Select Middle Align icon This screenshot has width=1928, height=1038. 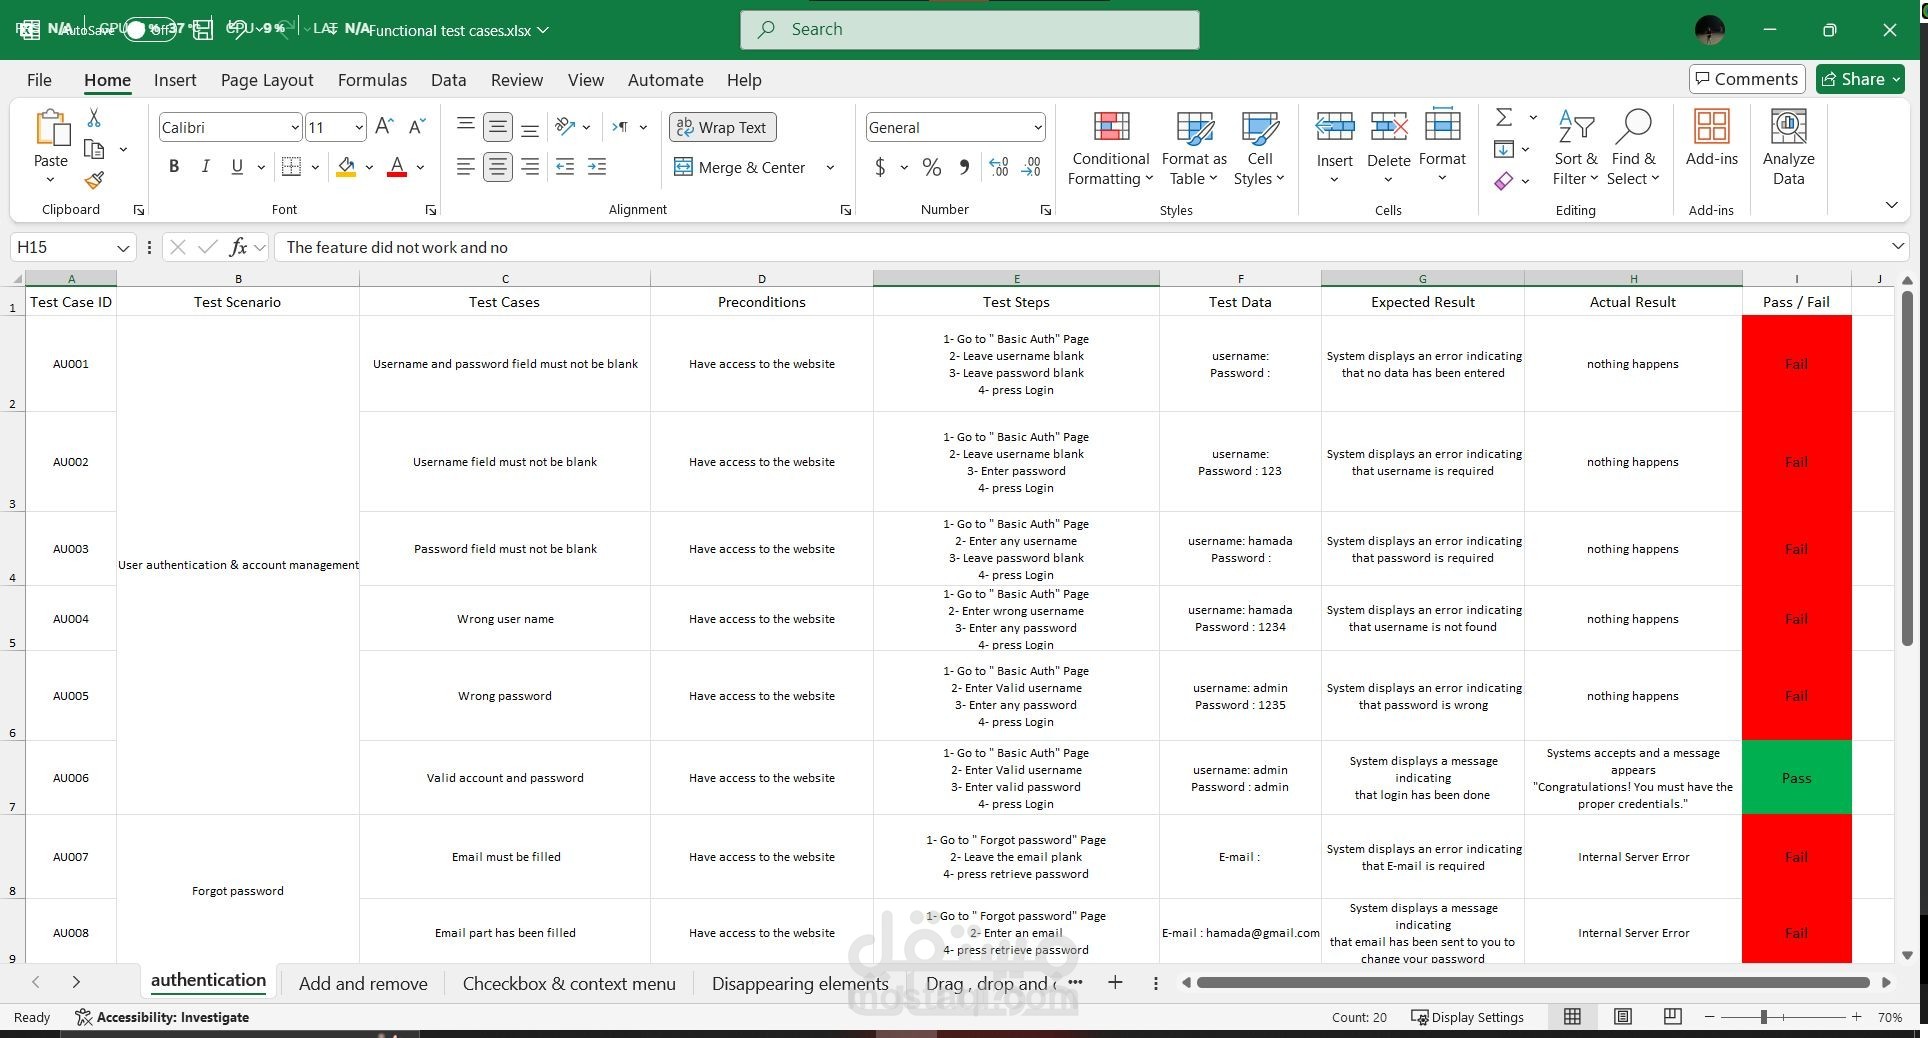click(498, 127)
